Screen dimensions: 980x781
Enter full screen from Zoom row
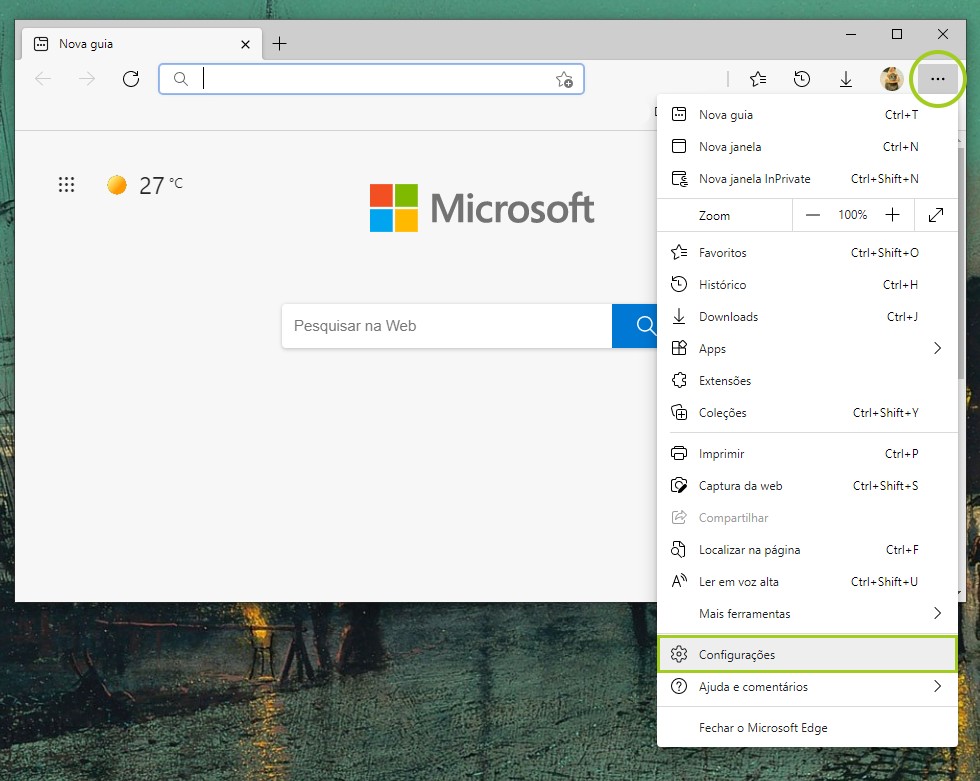coord(936,215)
